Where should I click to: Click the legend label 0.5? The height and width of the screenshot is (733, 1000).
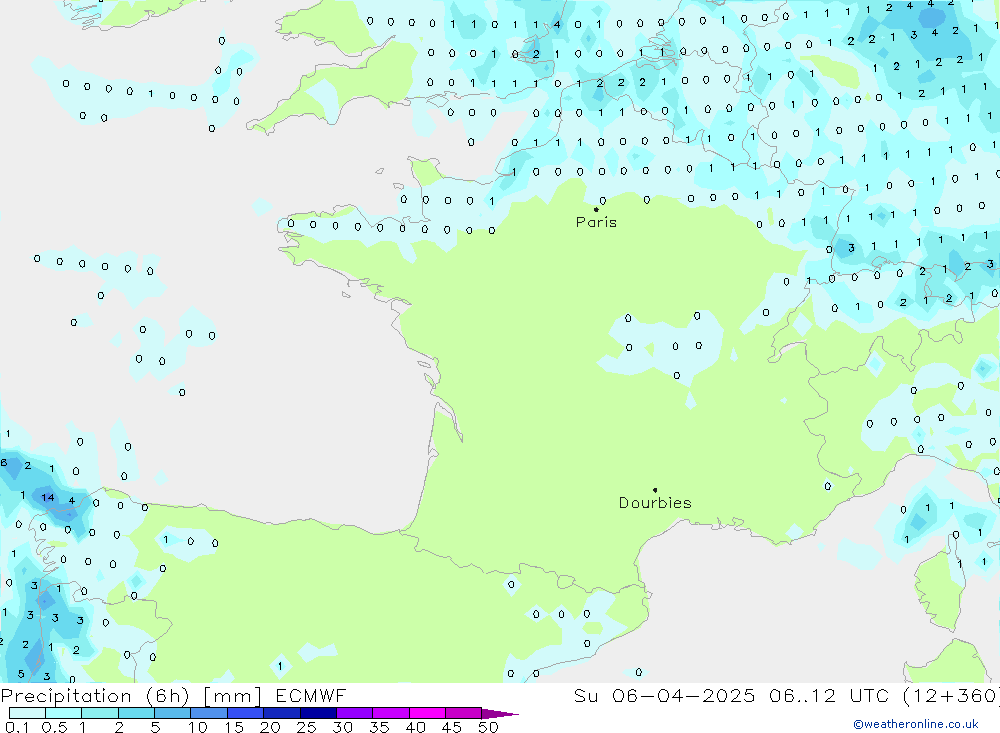click(x=54, y=727)
